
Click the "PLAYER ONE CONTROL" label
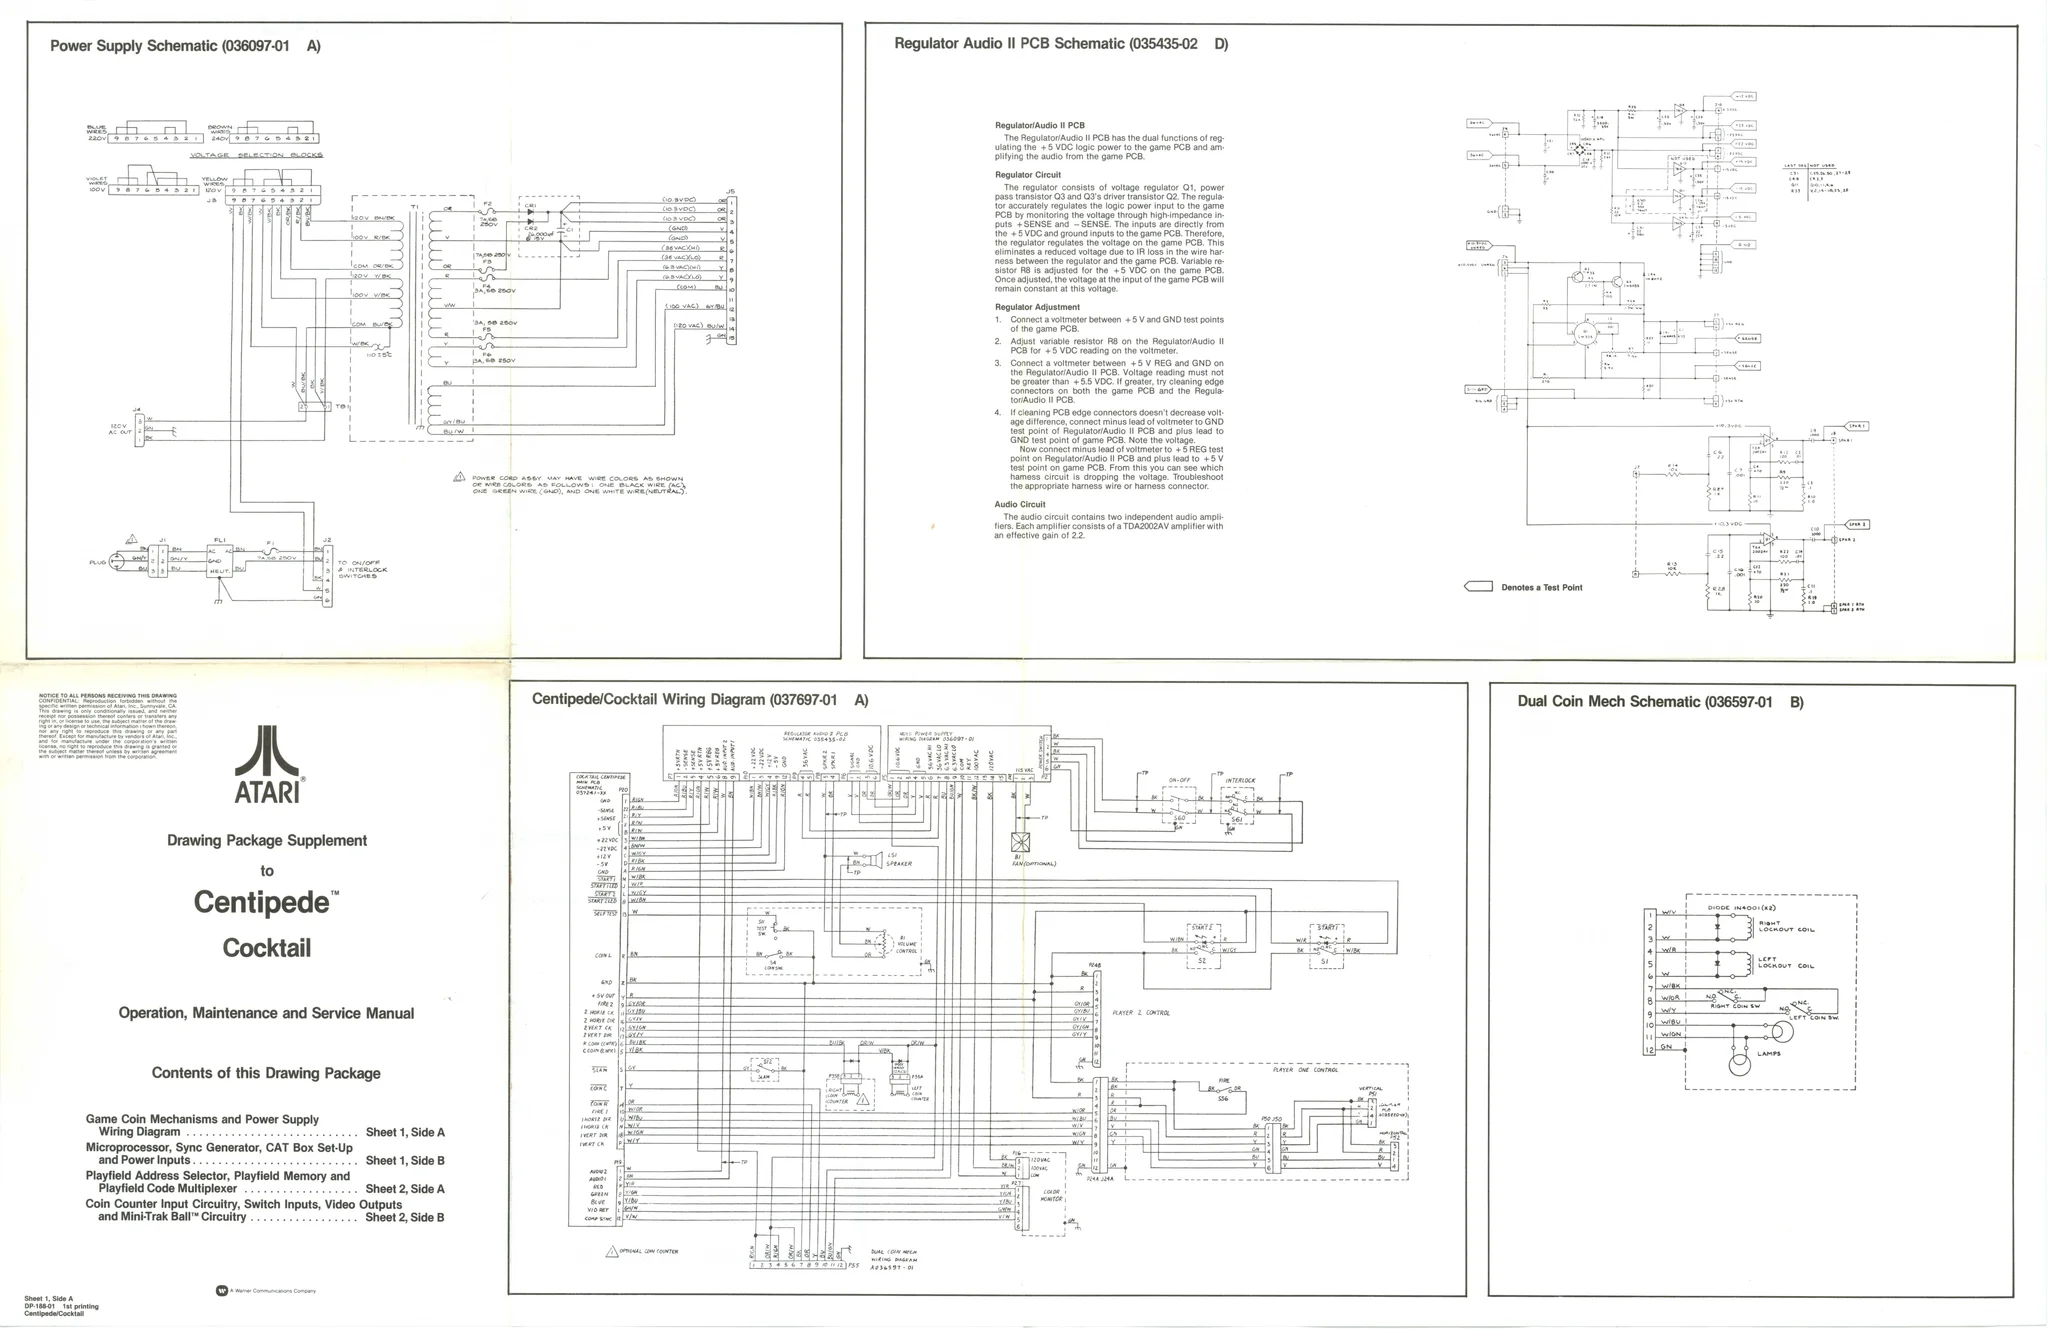(1305, 1070)
